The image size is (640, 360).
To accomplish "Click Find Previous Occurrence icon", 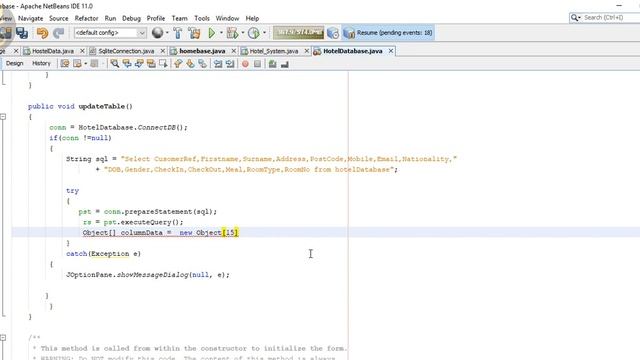I will coord(127,64).
